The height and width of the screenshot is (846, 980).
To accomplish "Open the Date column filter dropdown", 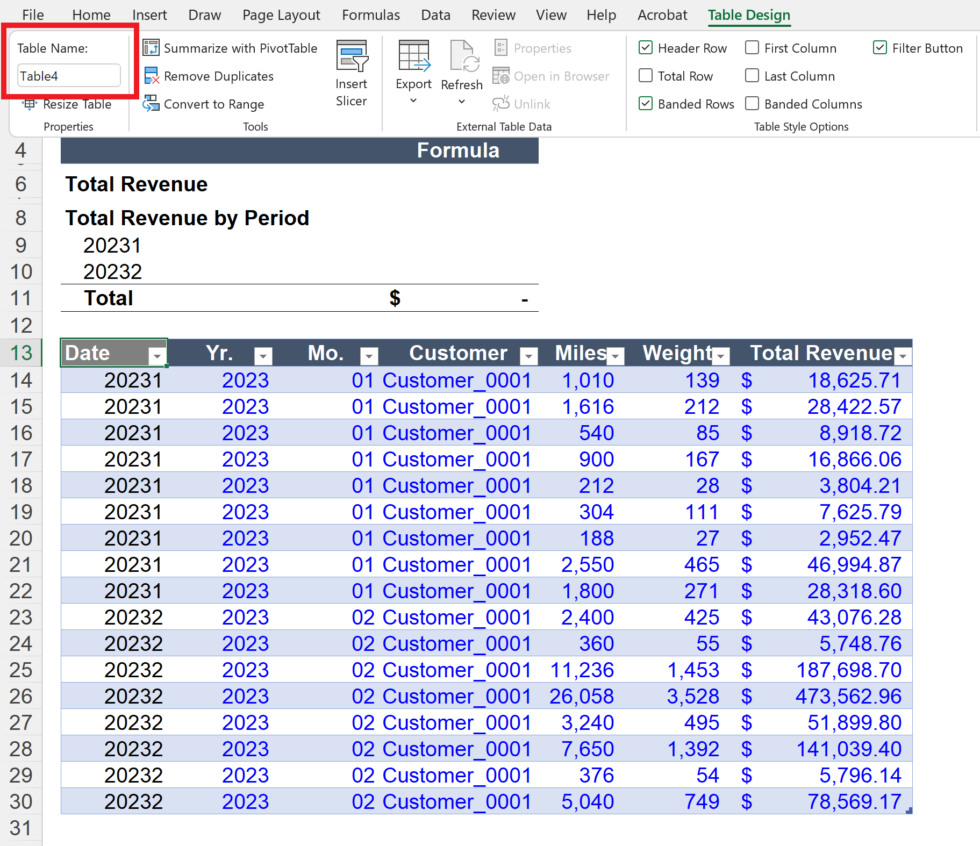I will tap(157, 356).
